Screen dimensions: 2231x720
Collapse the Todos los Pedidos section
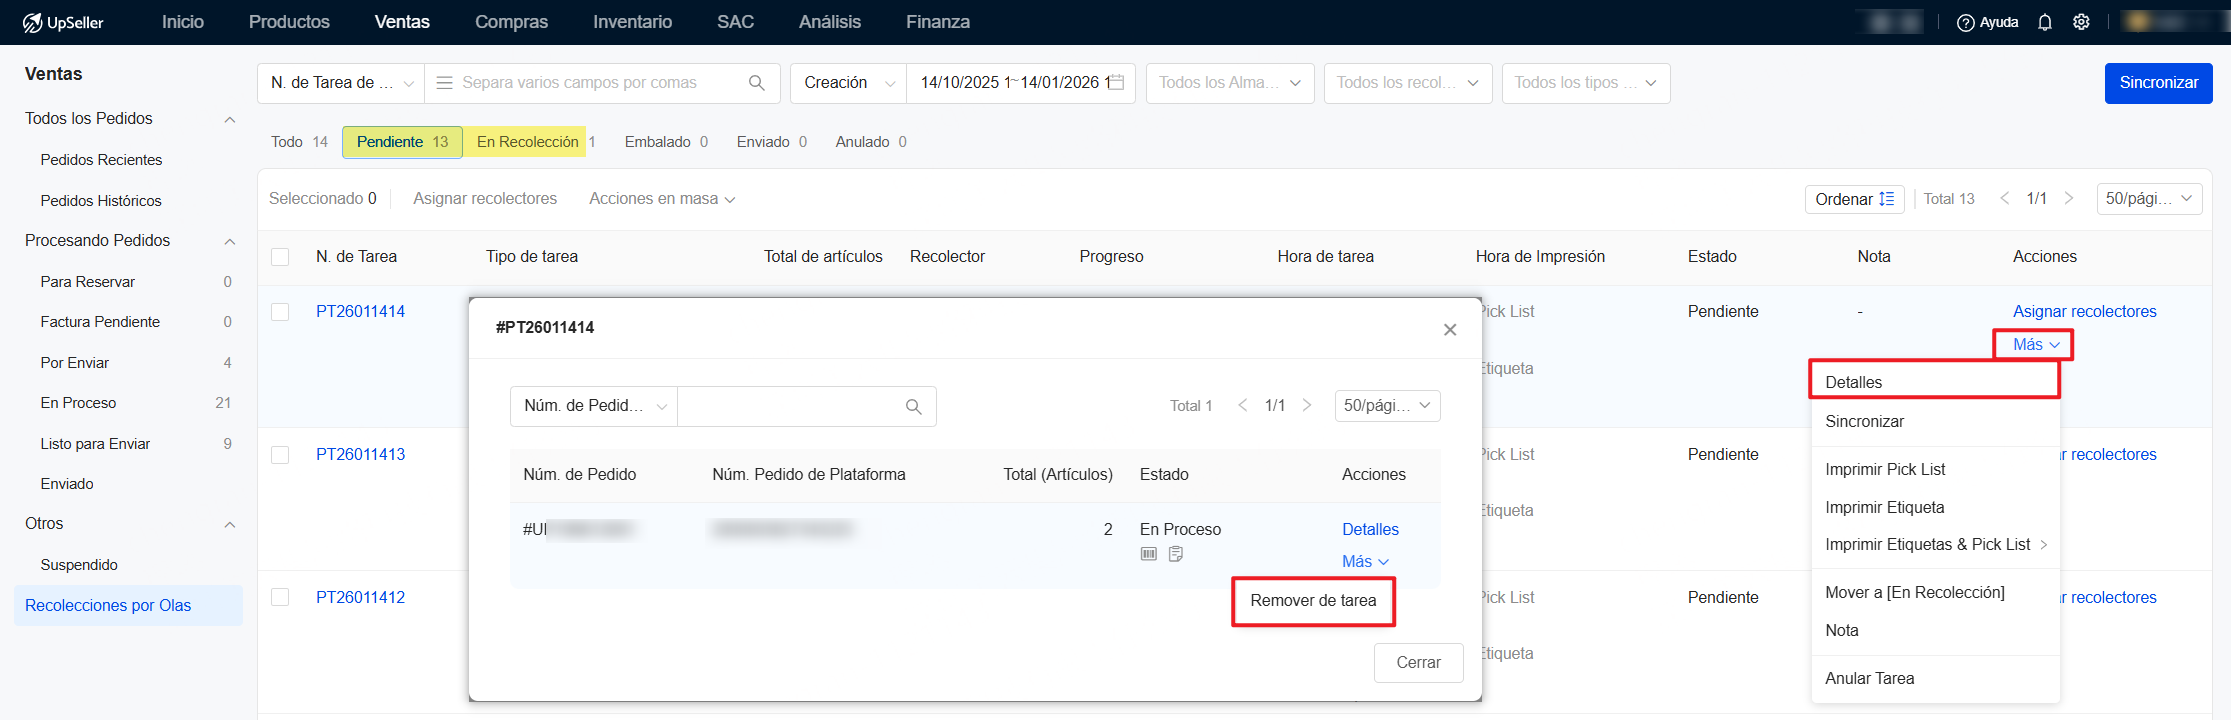[x=229, y=119]
